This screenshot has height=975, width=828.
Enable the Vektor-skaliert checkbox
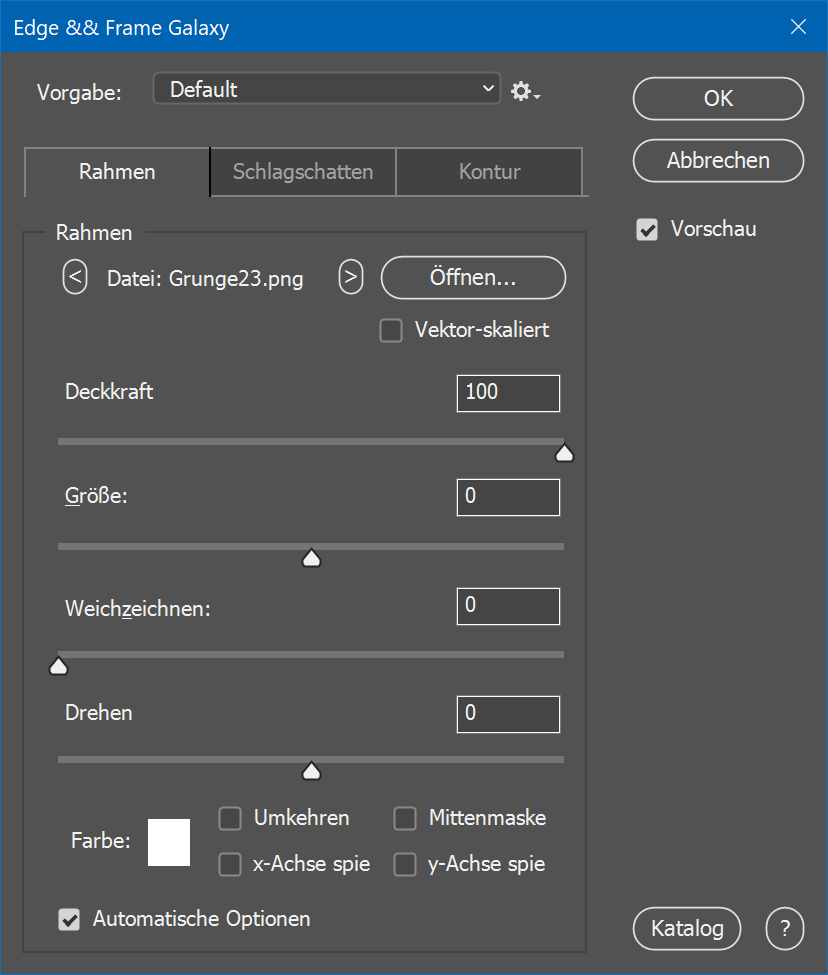click(391, 331)
